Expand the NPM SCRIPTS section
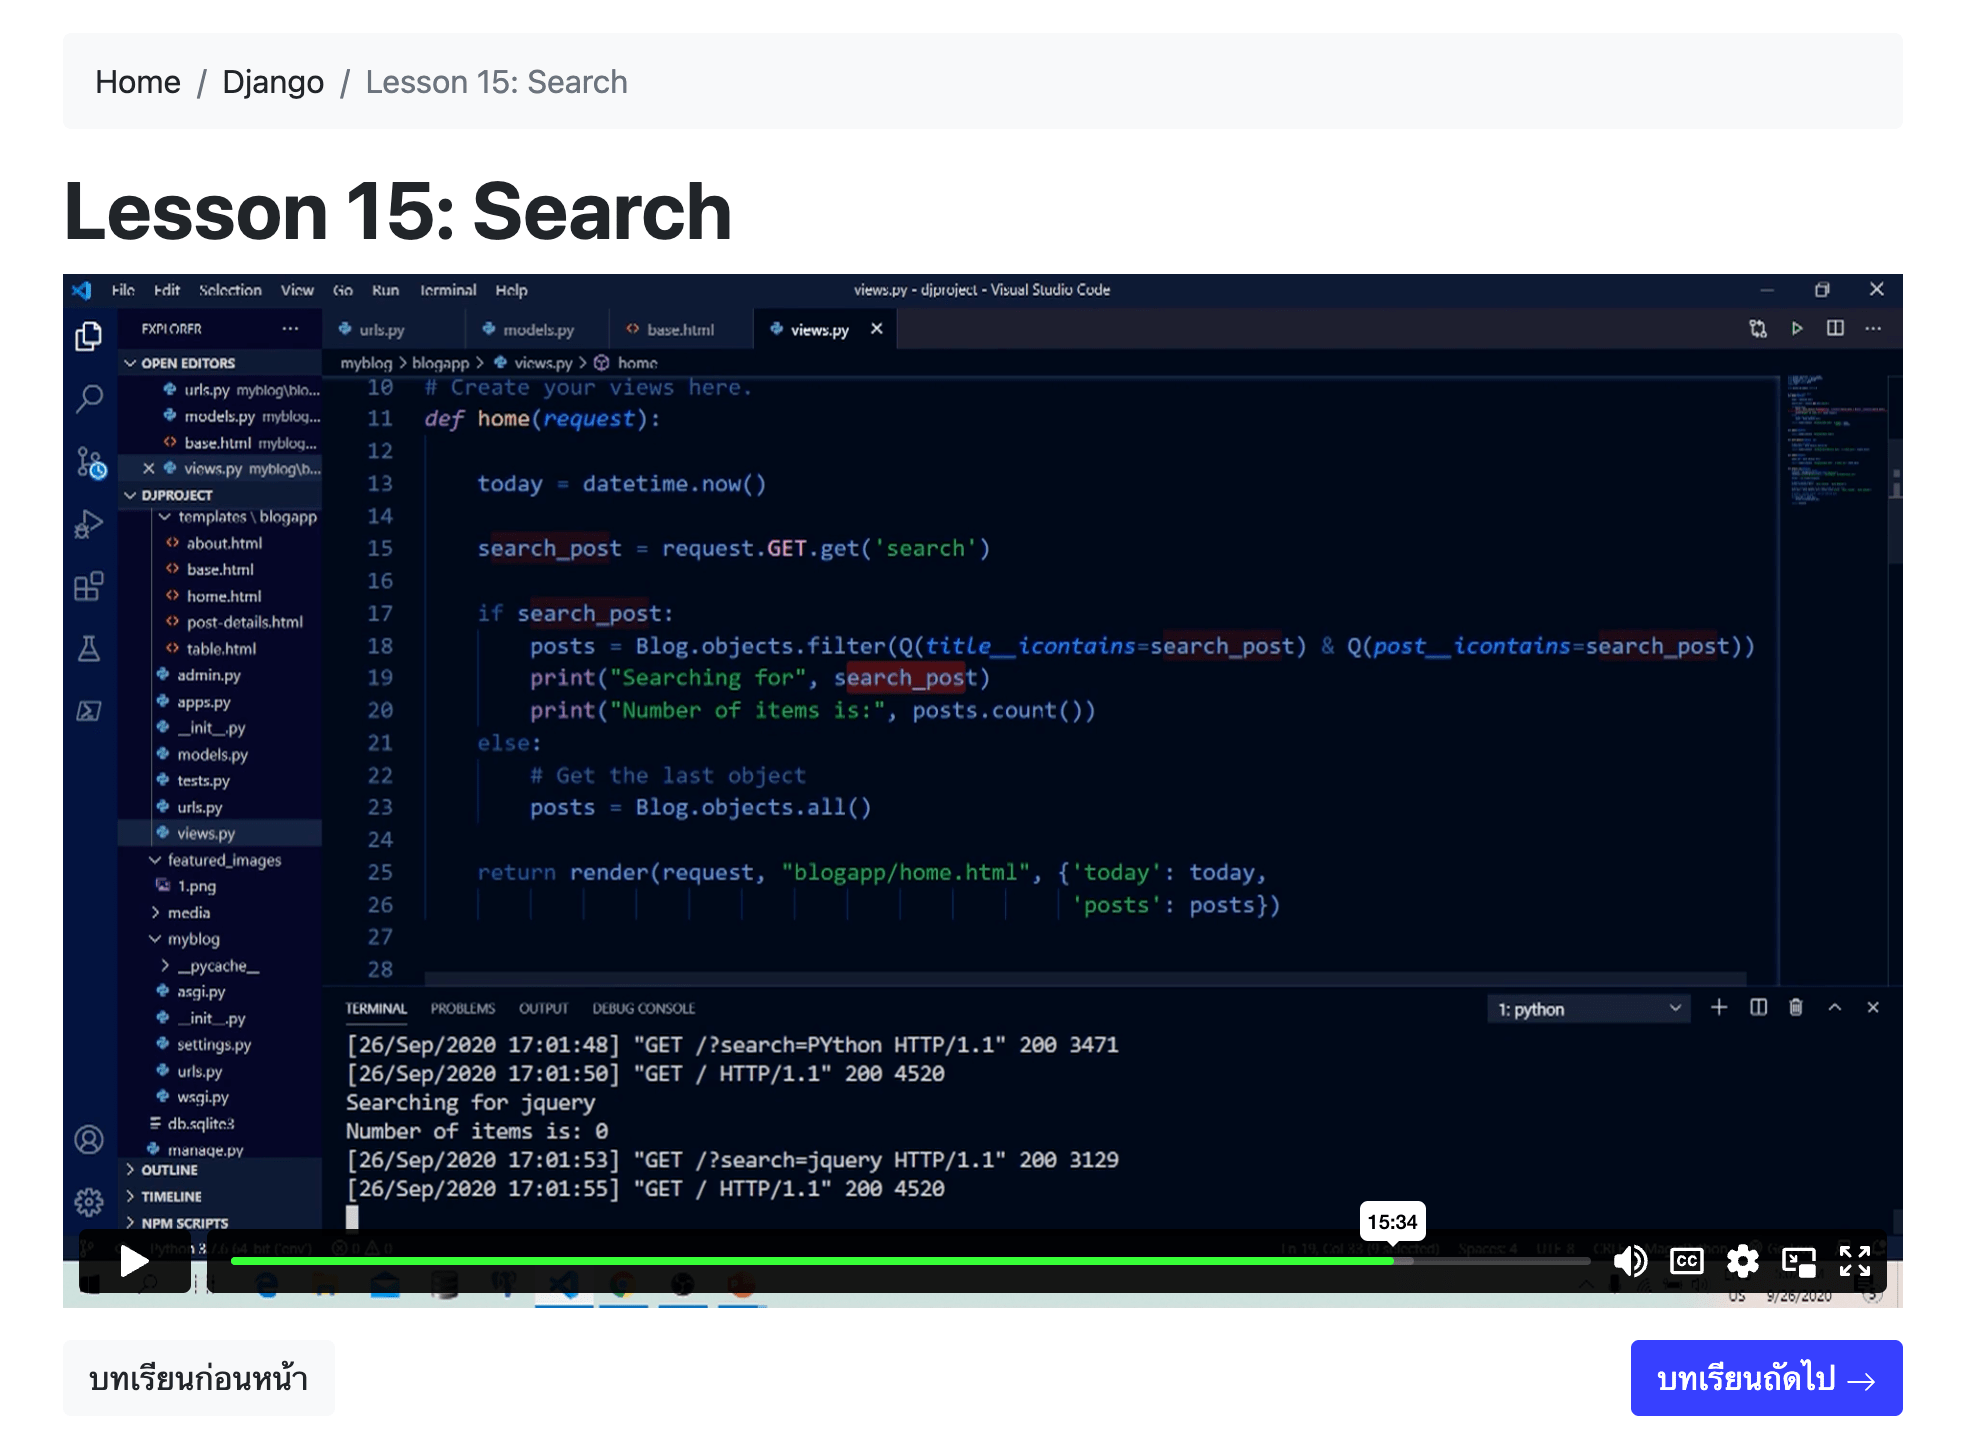Image resolution: width=1984 pixels, height=1450 pixels. (220, 1223)
